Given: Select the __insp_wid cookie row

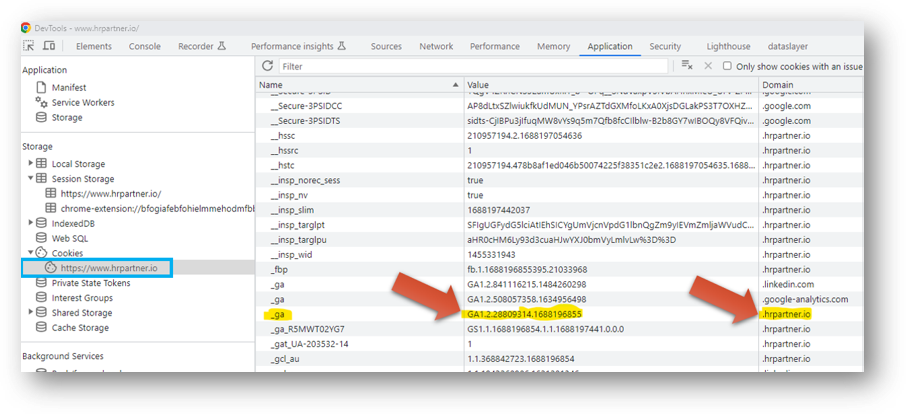Looking at the screenshot, I should (x=560, y=255).
